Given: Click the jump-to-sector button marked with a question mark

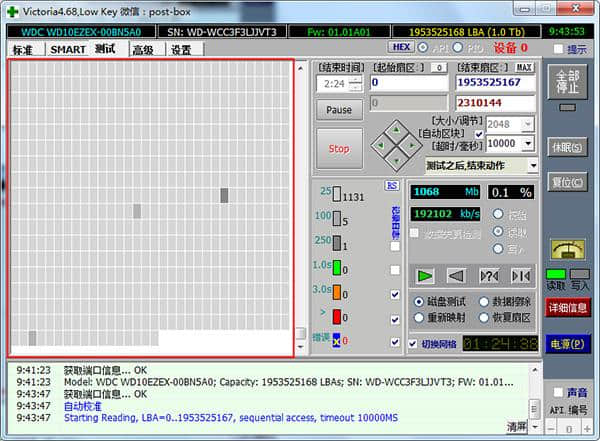Looking at the screenshot, I should (x=489, y=276).
